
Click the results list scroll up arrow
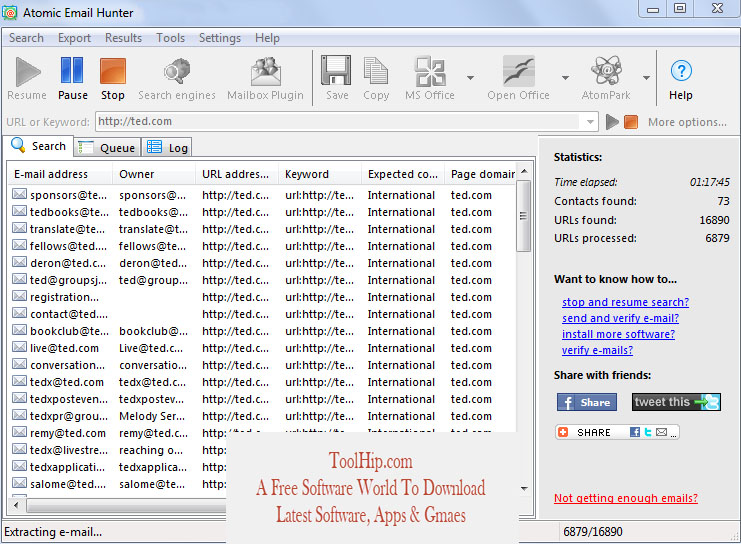(524, 171)
